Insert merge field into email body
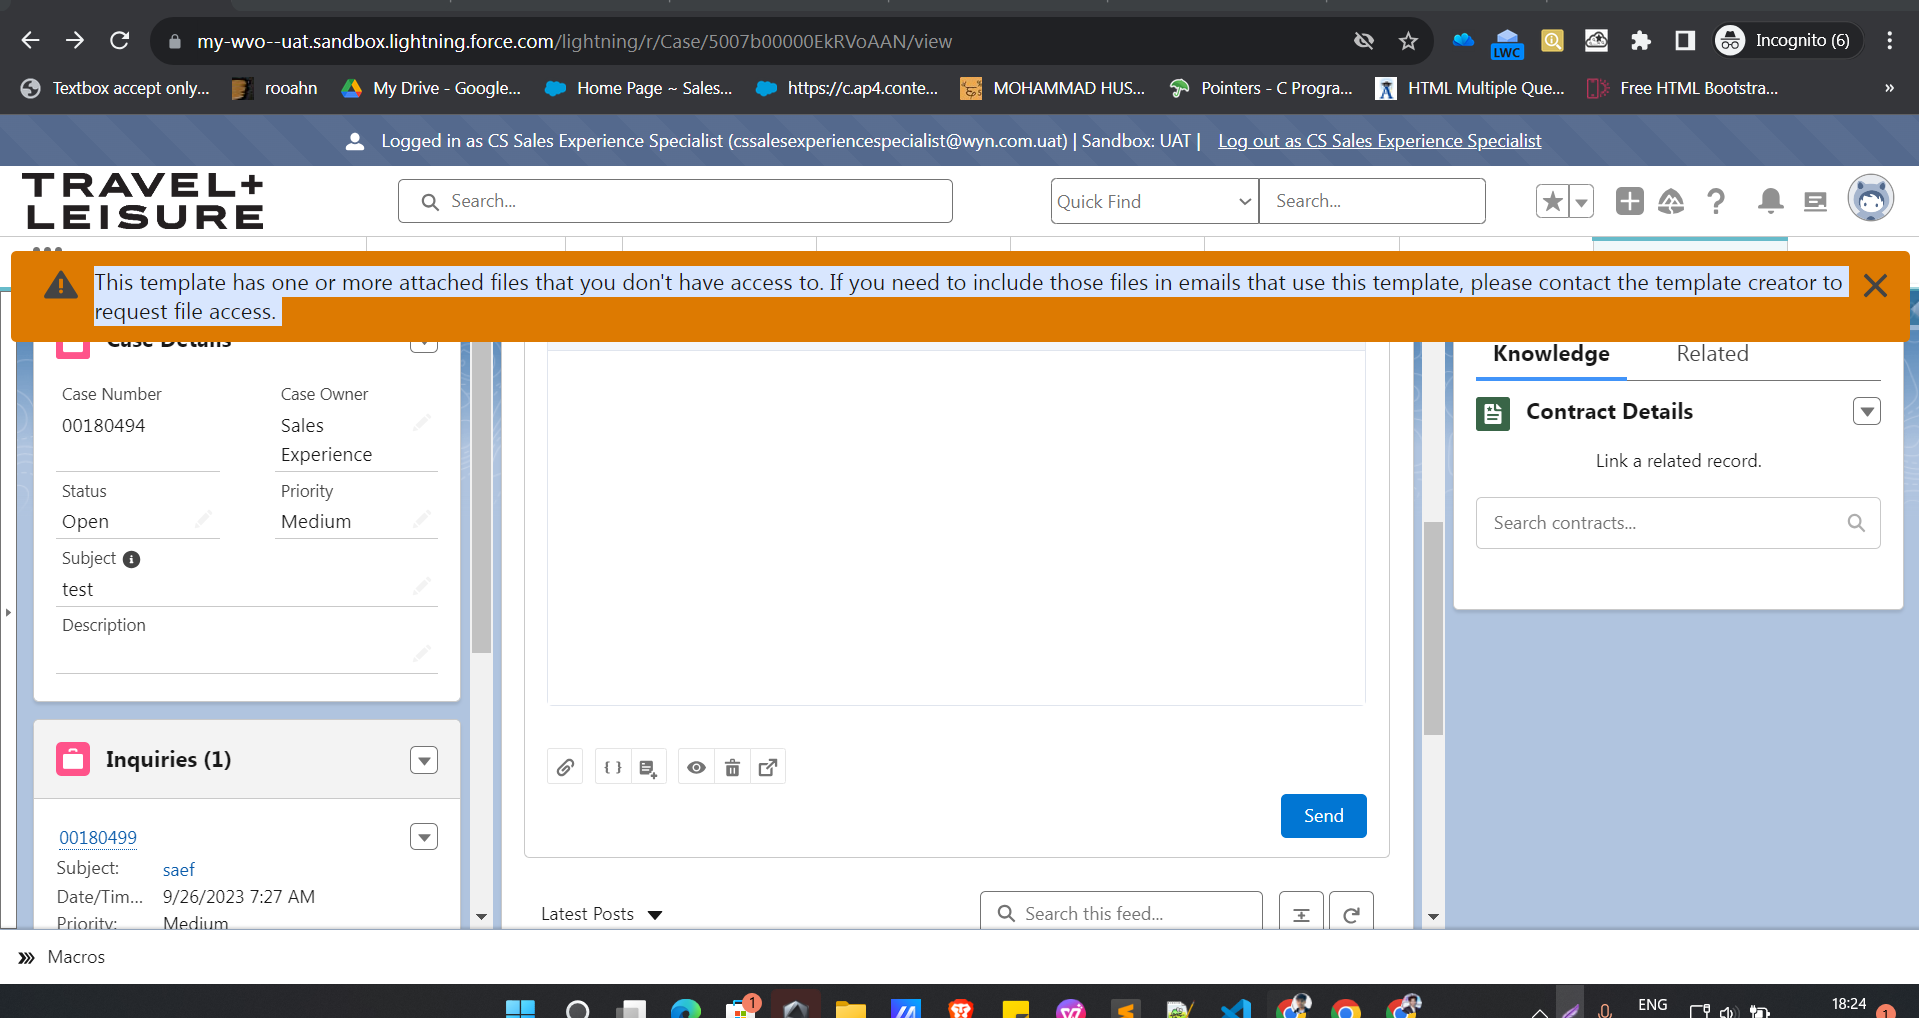 612,766
